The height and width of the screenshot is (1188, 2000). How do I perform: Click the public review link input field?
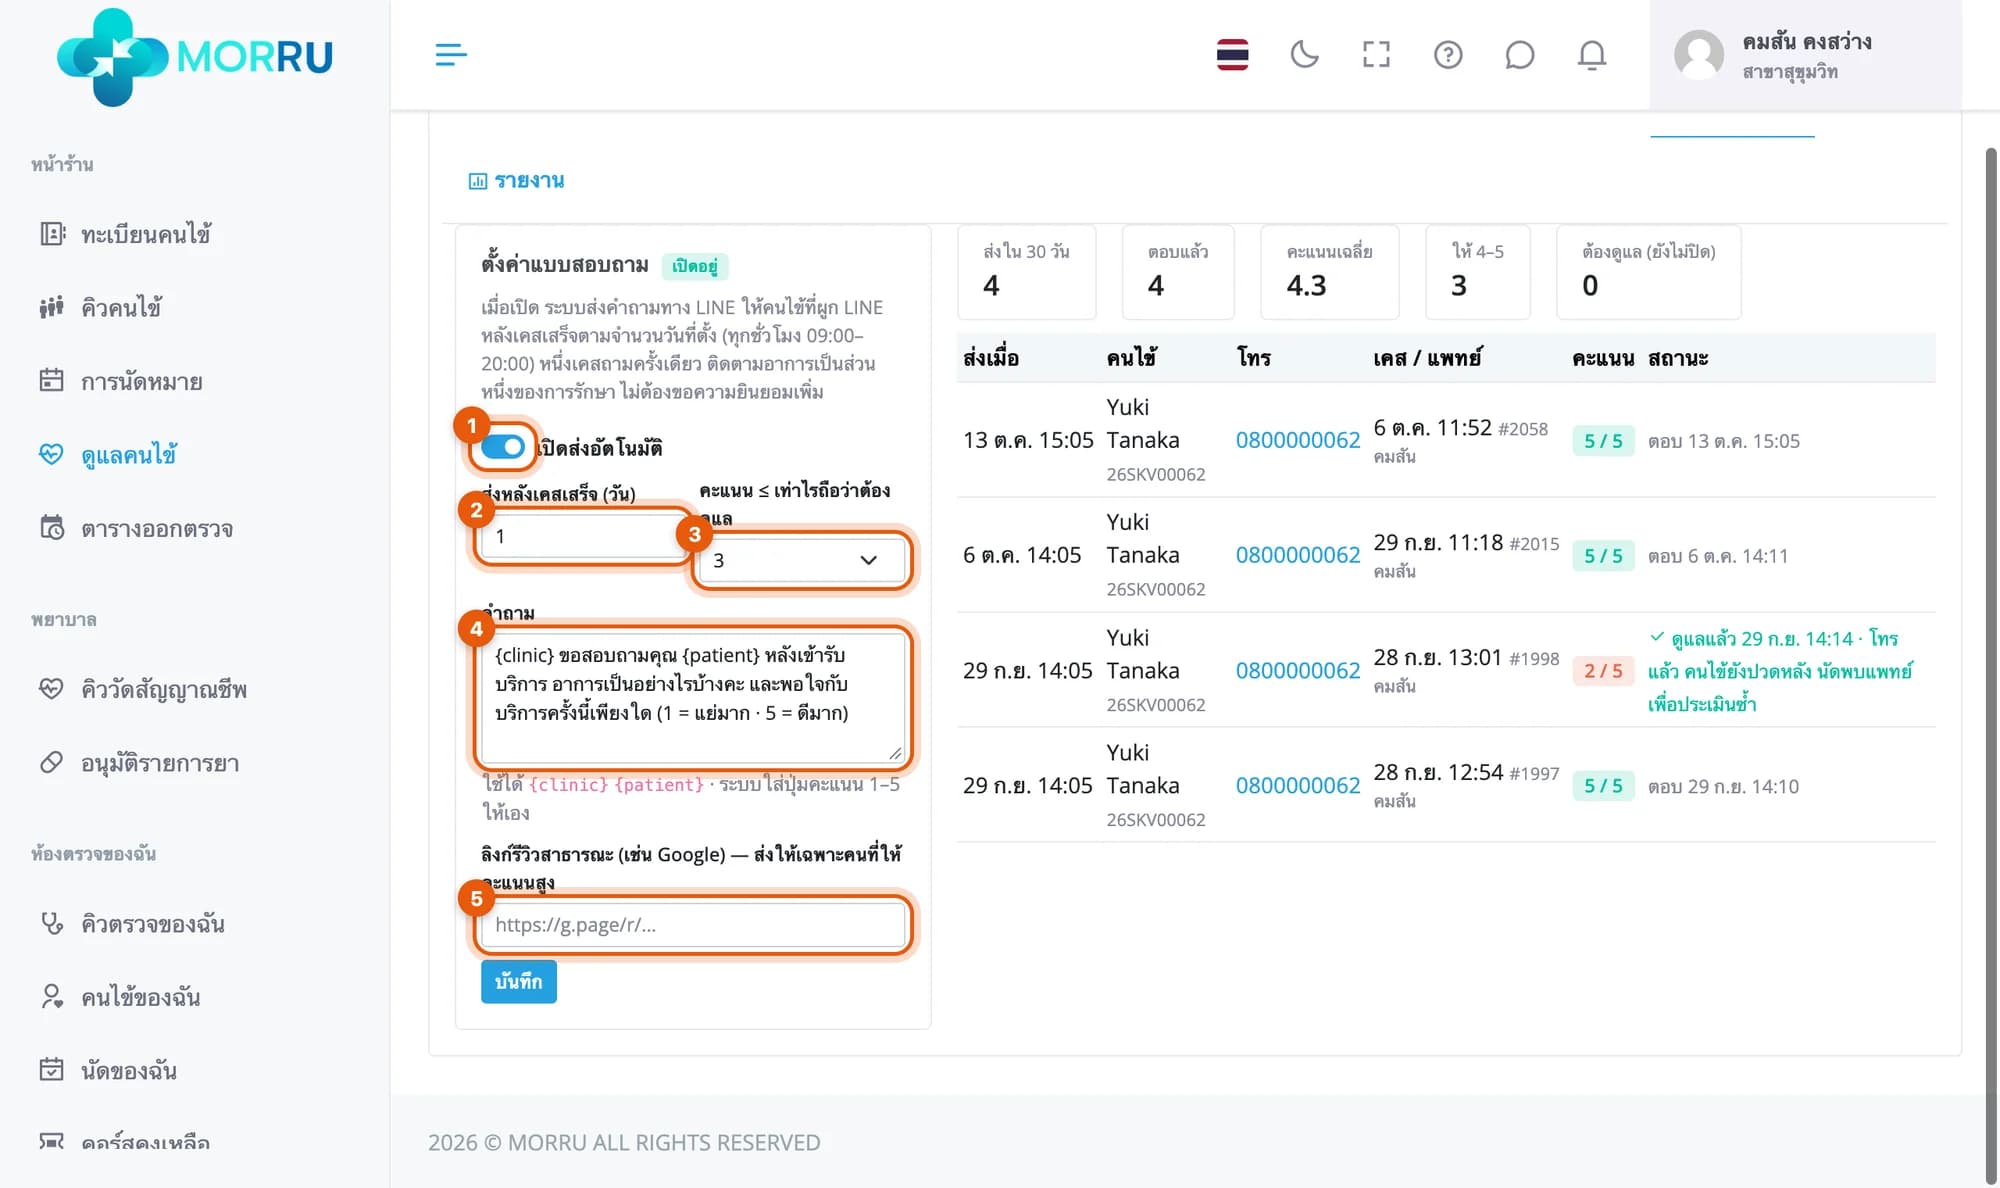click(693, 925)
